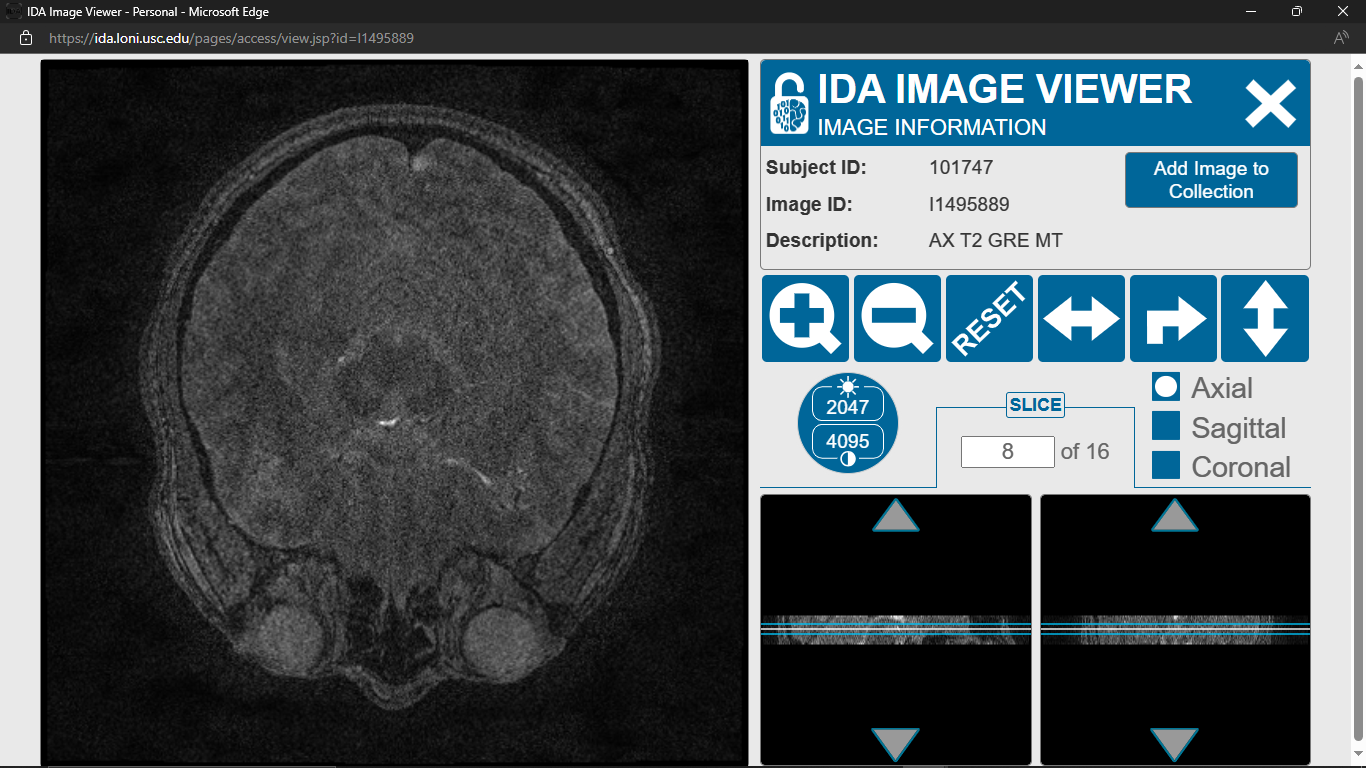Move the sagittal preview slice down
Screen dimensions: 1366x768
pos(893,742)
